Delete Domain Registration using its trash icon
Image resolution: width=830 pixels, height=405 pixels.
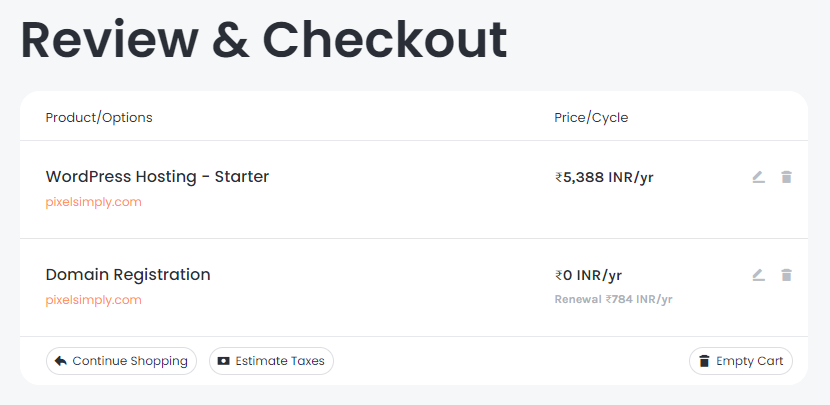pyautogui.click(x=786, y=275)
